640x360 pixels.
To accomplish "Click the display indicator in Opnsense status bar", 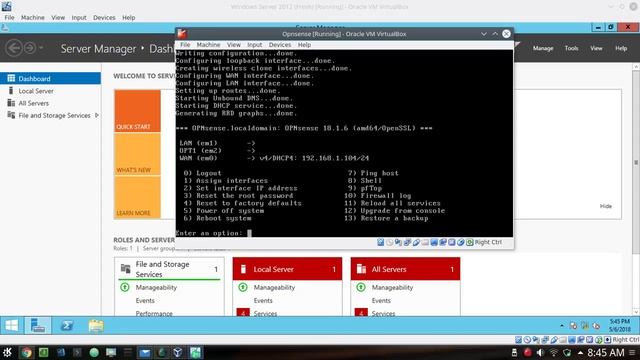I will pos(434,242).
